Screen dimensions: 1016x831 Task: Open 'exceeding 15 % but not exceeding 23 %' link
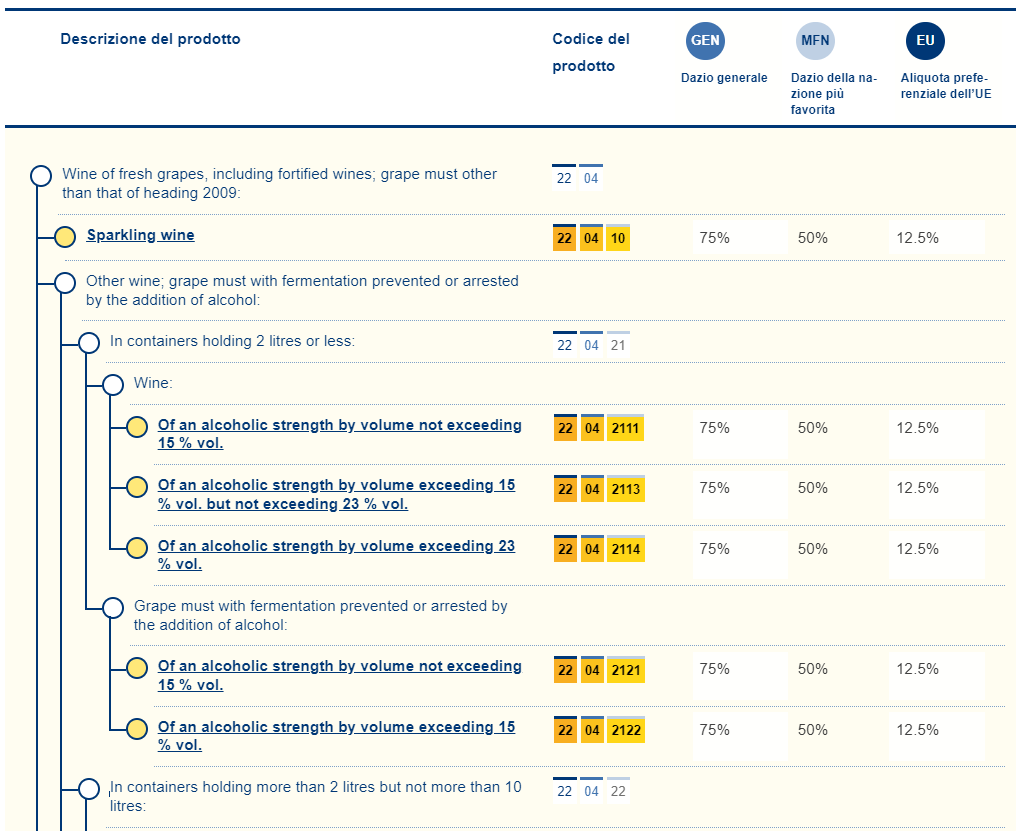pyautogui.click(x=336, y=494)
